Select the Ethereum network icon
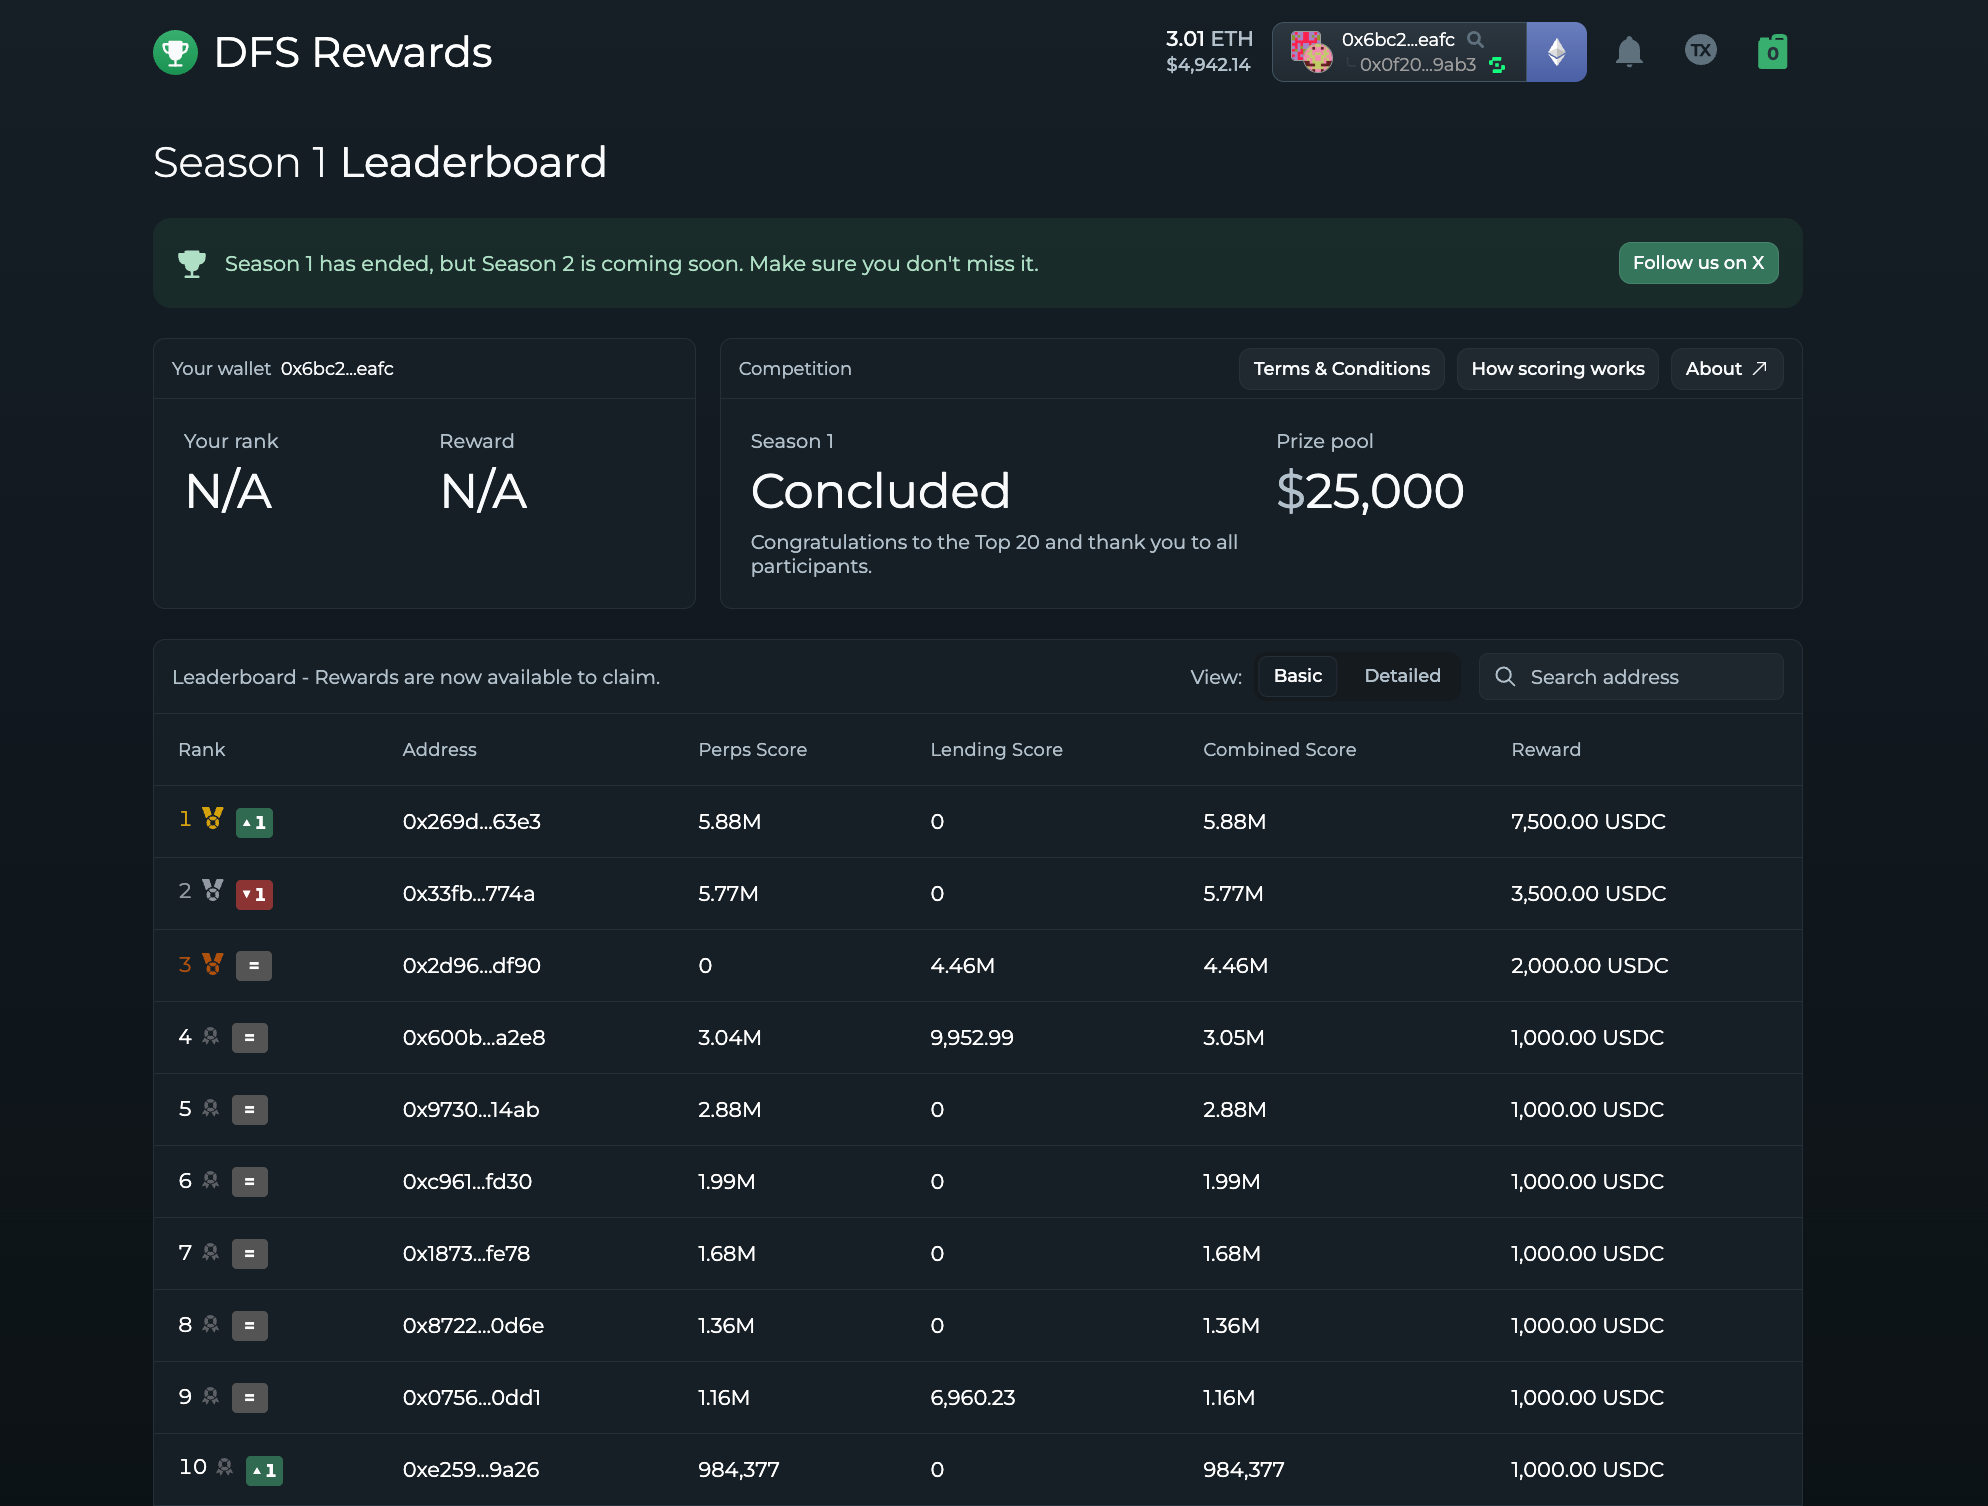The height and width of the screenshot is (1506, 1988). [x=1556, y=52]
